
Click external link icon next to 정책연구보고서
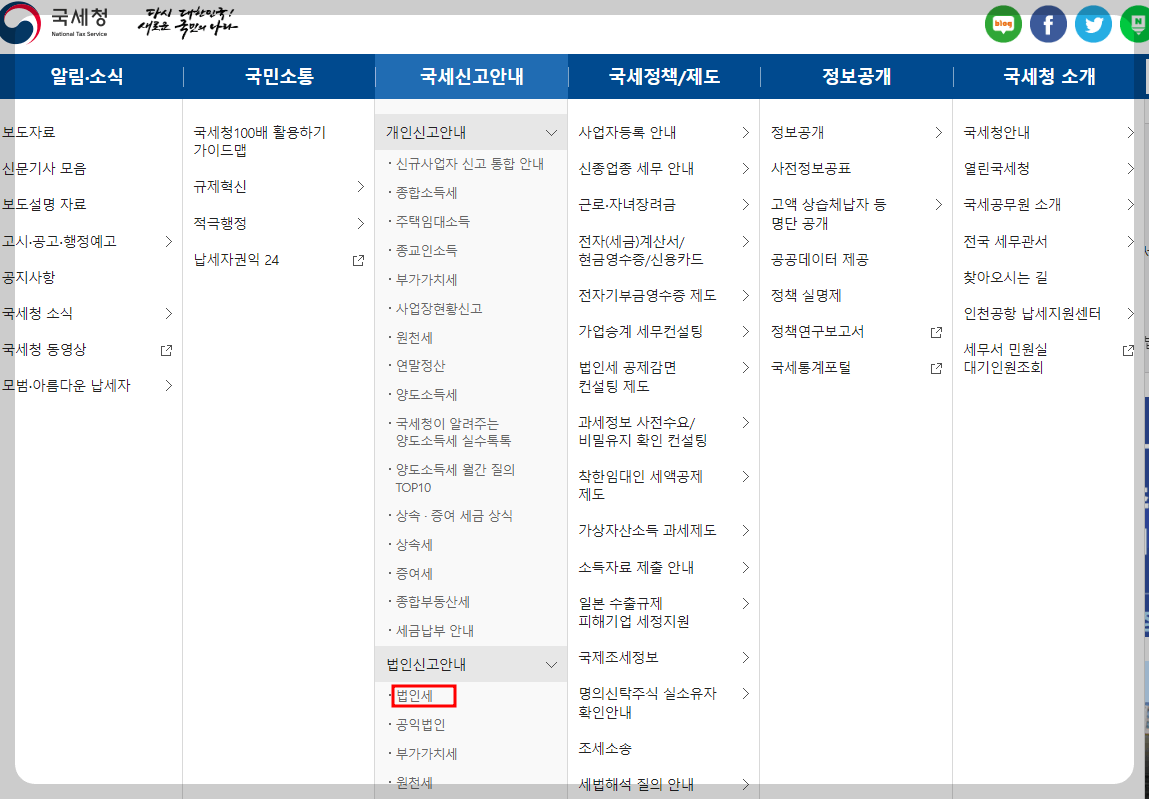tap(936, 331)
